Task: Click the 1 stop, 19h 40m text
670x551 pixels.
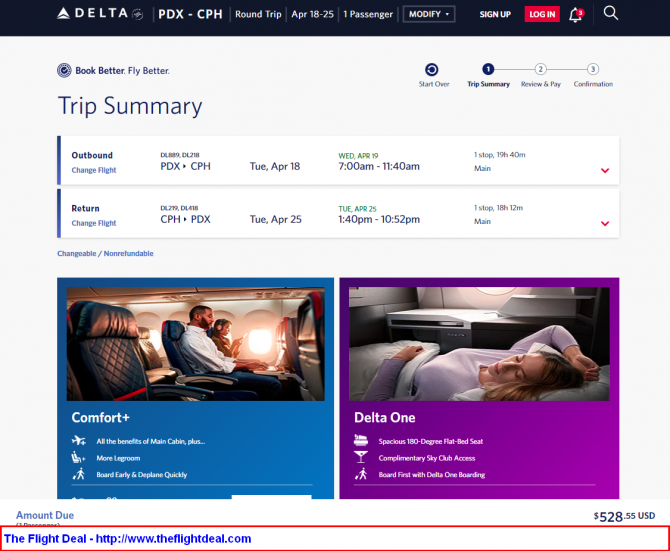Action: (500, 155)
